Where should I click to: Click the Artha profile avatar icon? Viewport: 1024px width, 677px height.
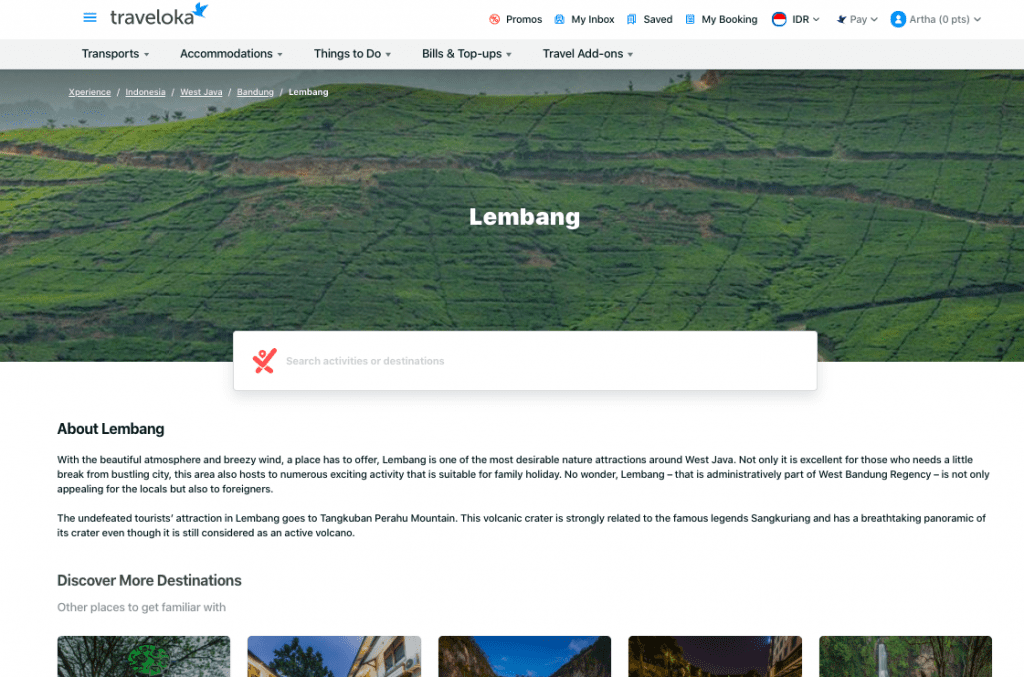tap(898, 20)
